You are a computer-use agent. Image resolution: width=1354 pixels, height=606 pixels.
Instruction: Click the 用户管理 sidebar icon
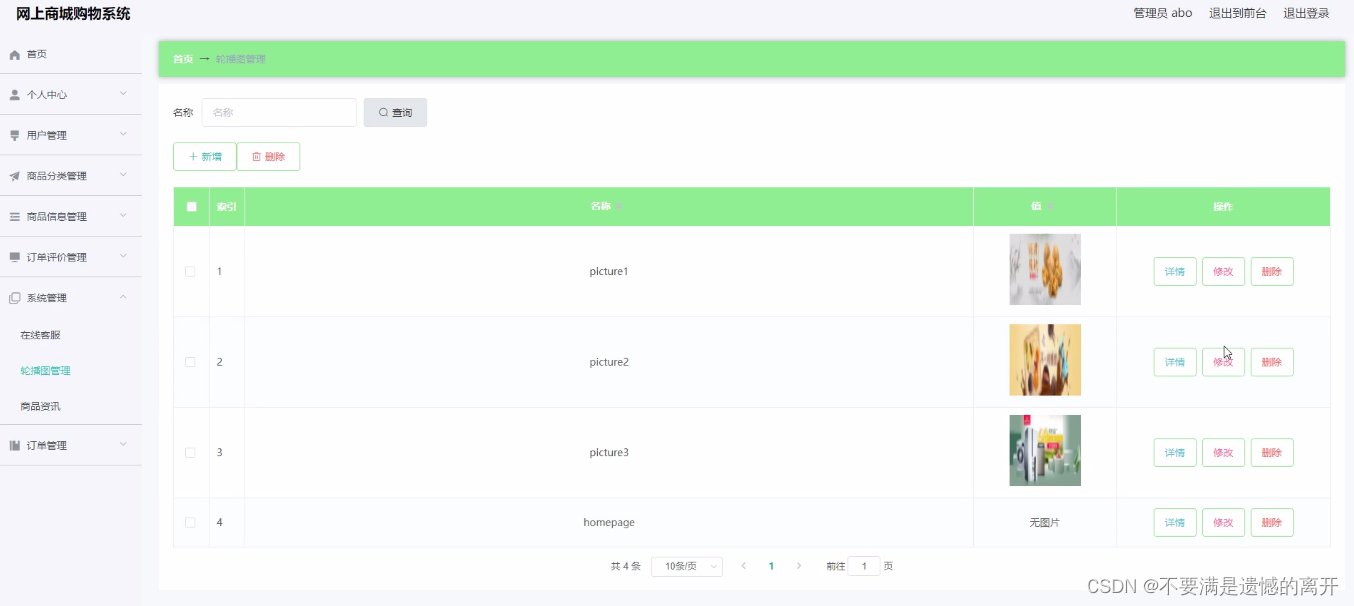(14, 135)
